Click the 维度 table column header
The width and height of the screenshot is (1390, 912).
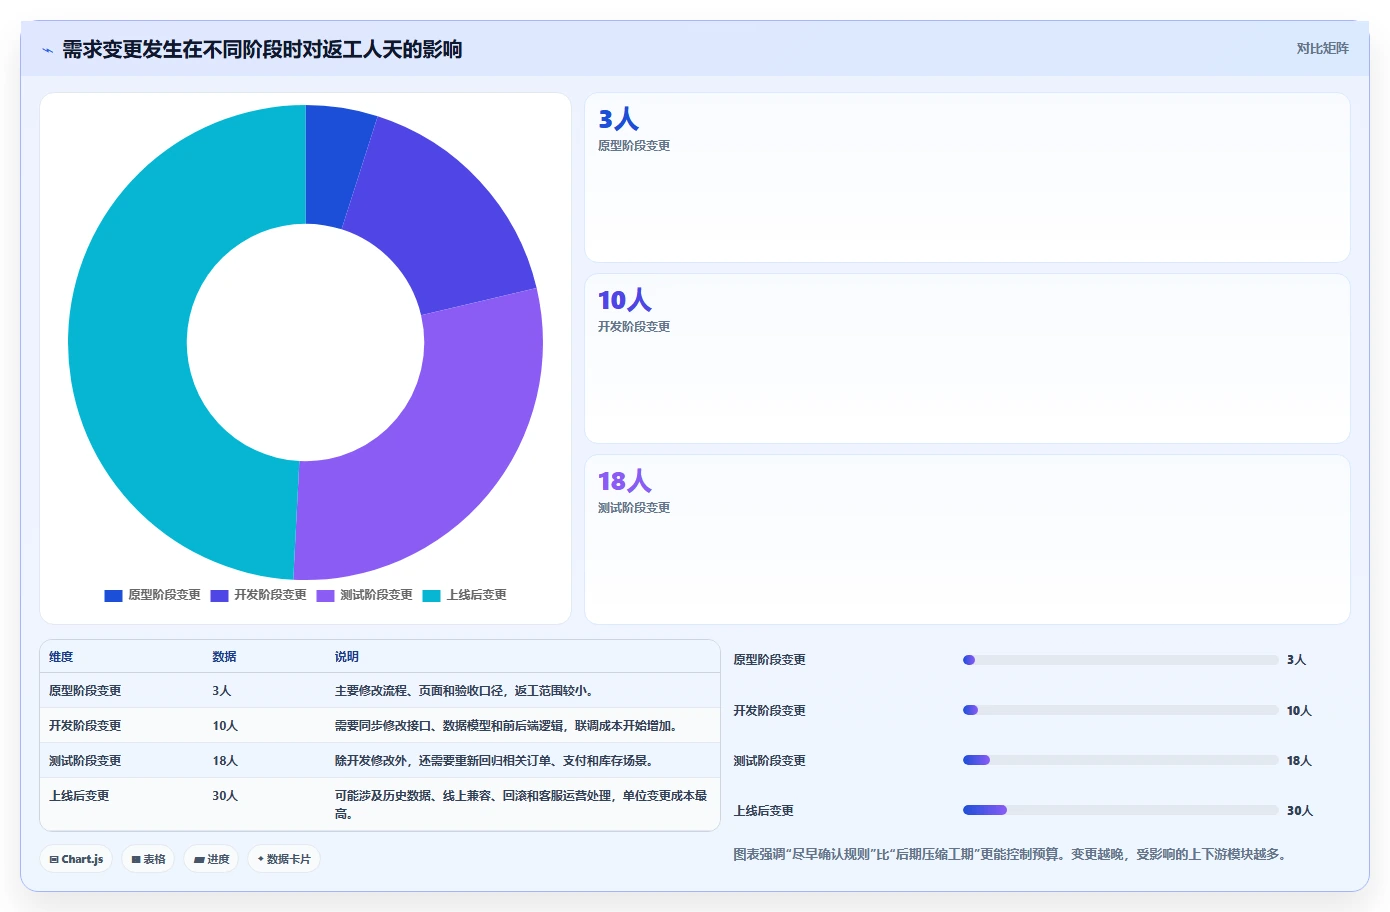[61, 657]
